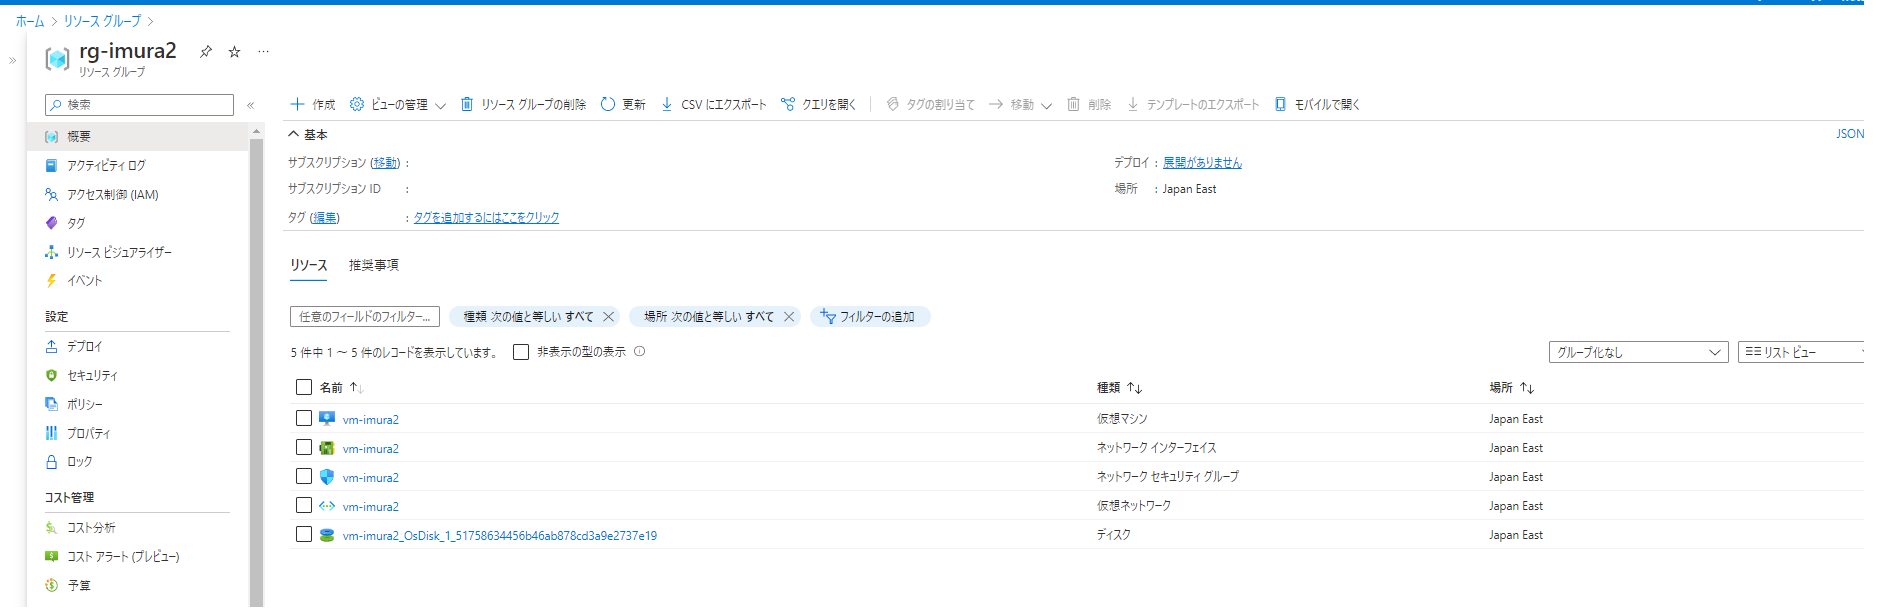The image size is (1881, 614).
Task: Sort by 種類 column arrows
Action: pos(1134,387)
